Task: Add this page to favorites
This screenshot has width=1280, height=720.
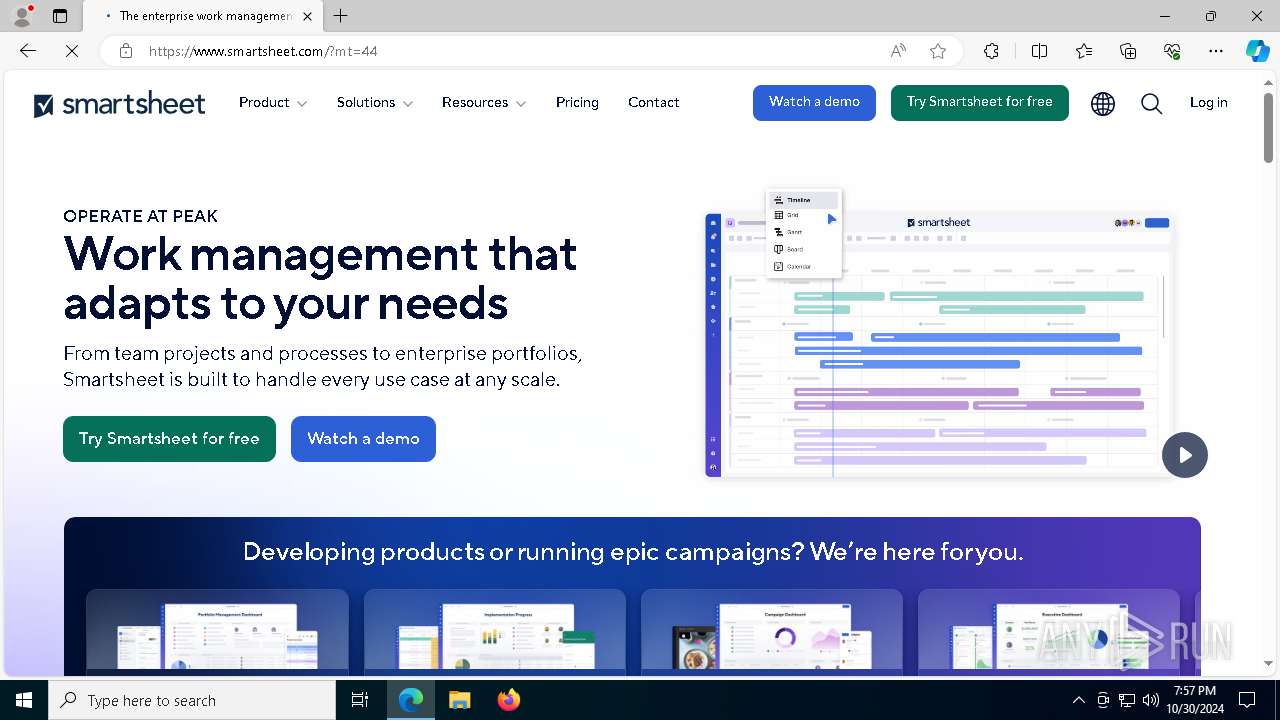Action: tap(937, 51)
